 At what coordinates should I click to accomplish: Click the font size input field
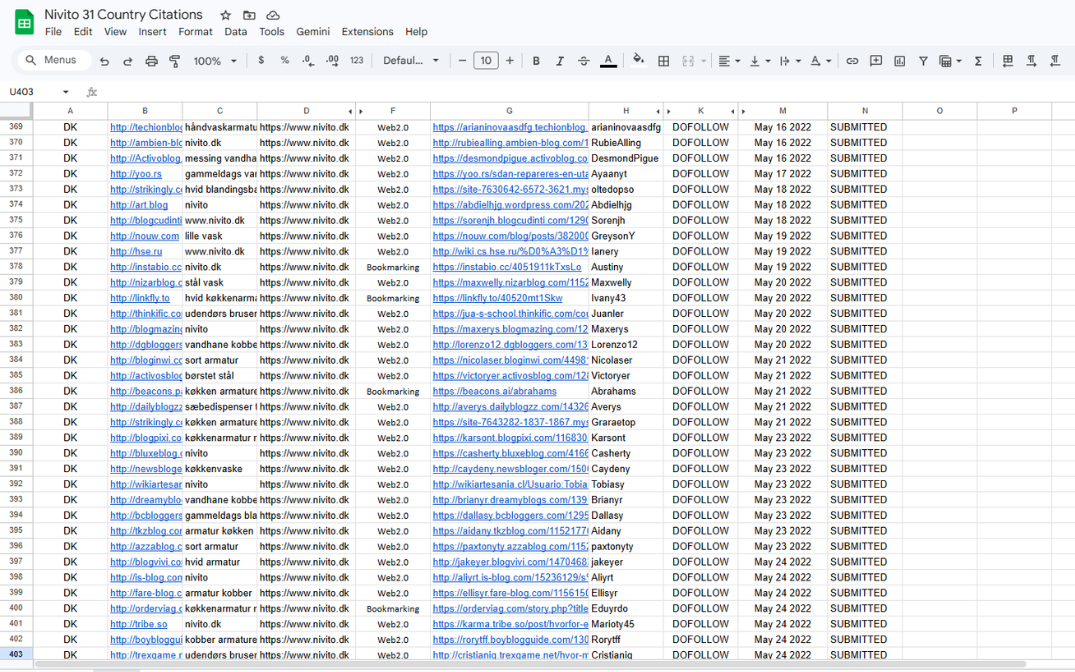coord(485,61)
